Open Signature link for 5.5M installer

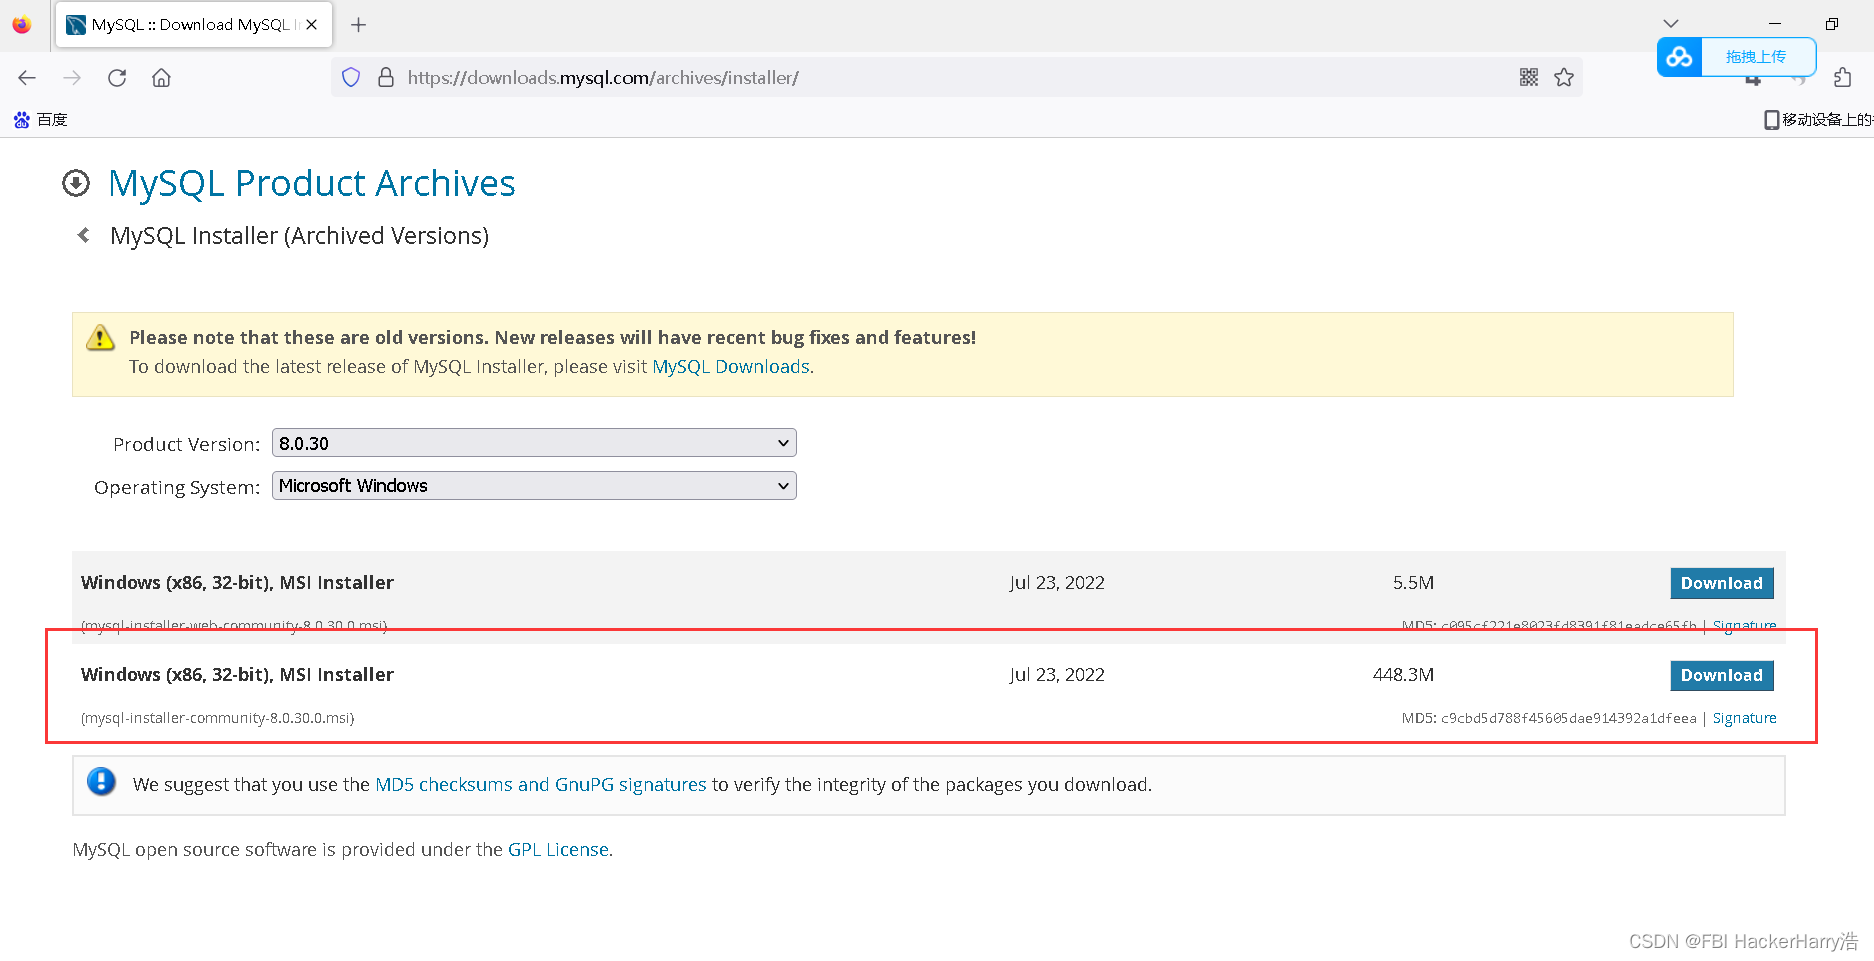[1744, 625]
